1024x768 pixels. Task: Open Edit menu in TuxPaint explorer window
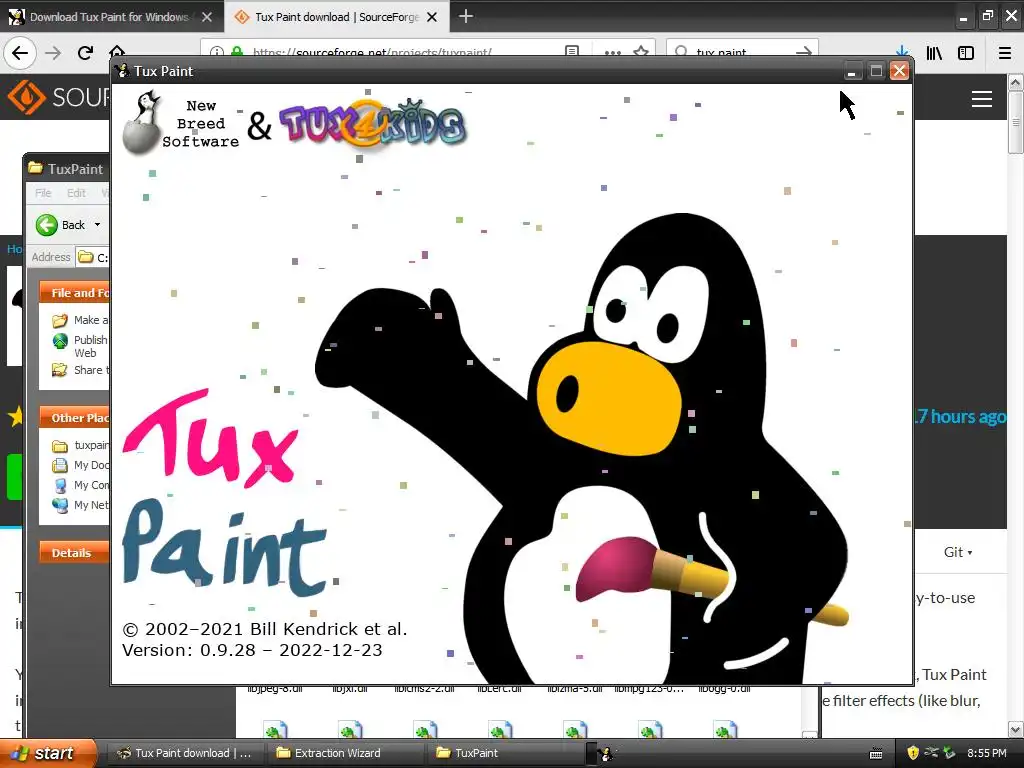(x=76, y=193)
